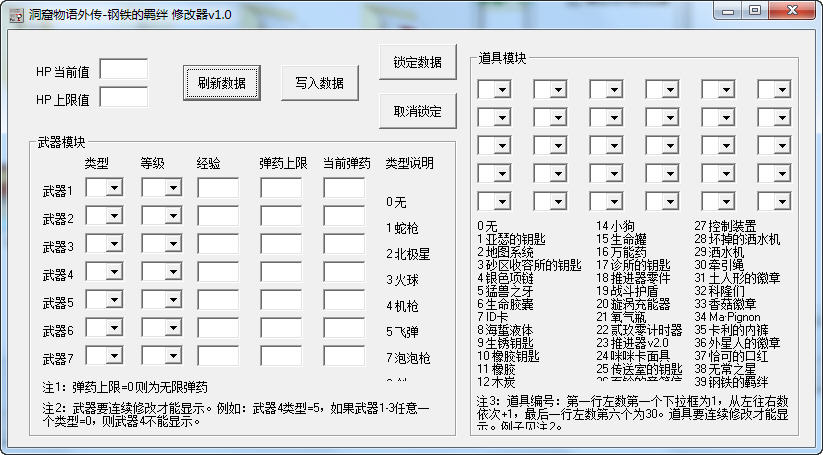The height and width of the screenshot is (455, 823).
Task: Open item slot 1 dropdown in 道具模块
Action: click(x=494, y=89)
